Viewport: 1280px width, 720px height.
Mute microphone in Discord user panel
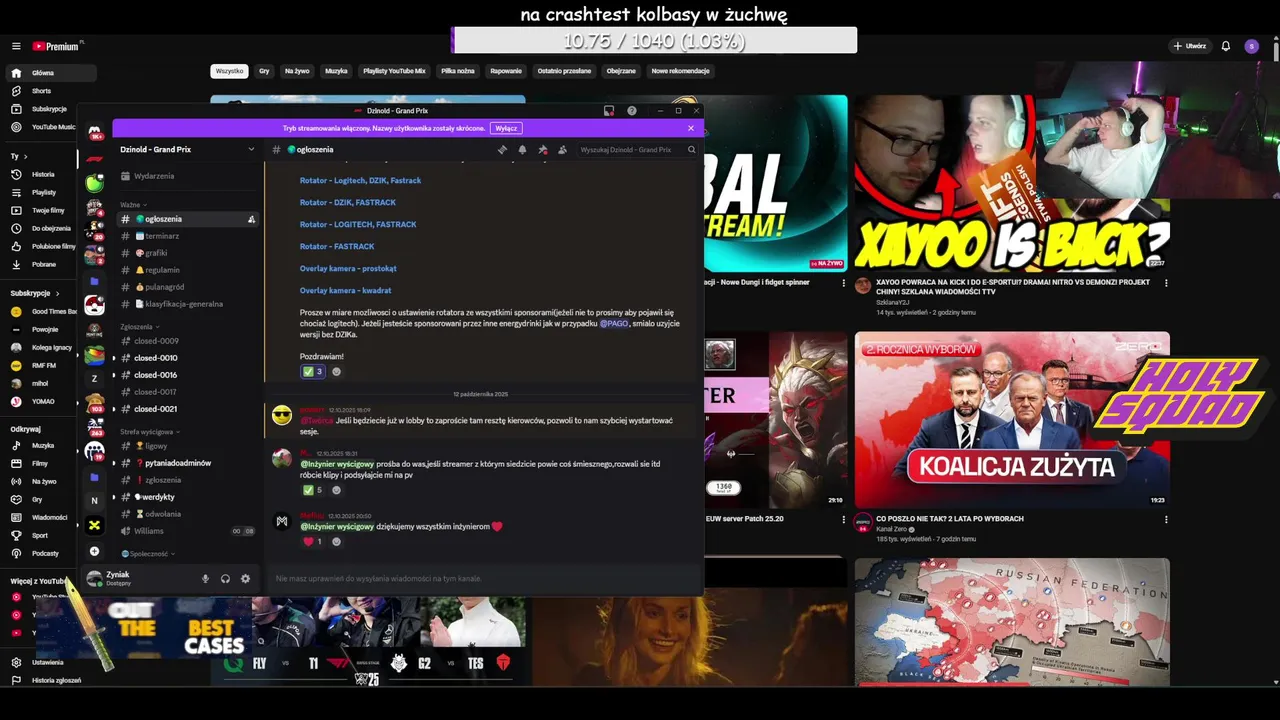205,578
